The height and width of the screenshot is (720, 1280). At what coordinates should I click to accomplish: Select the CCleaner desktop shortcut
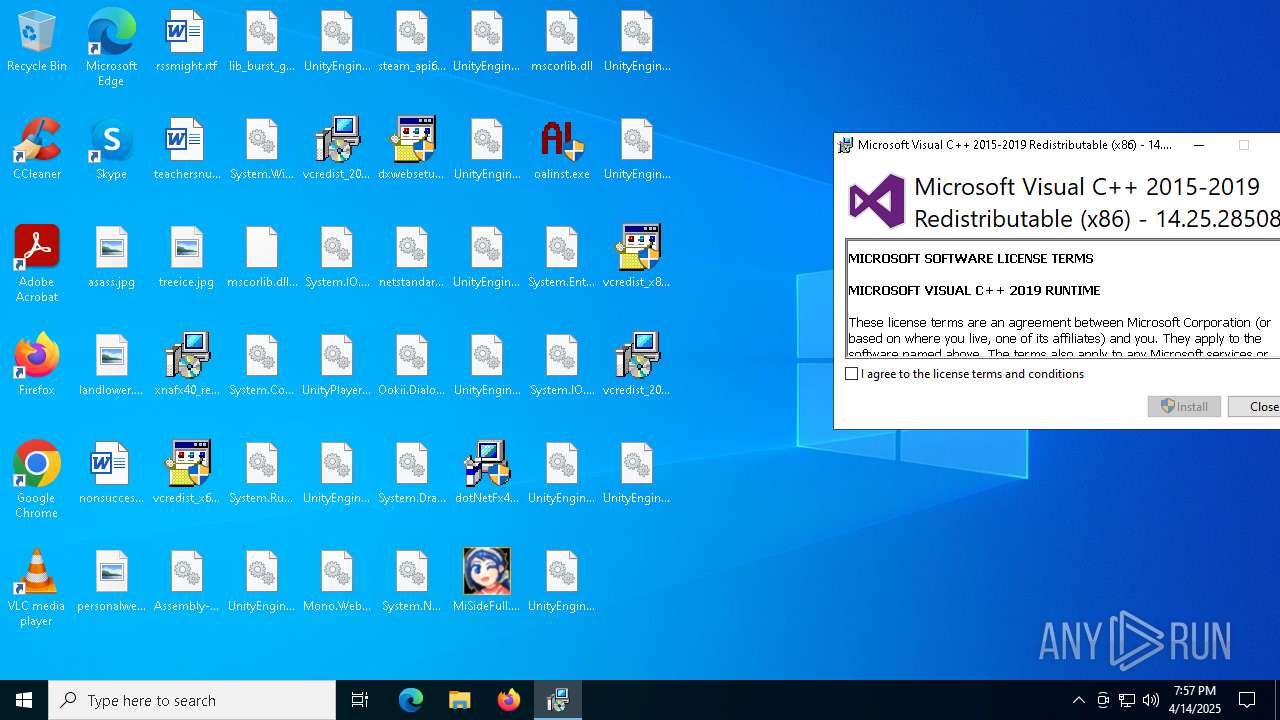pyautogui.click(x=37, y=150)
